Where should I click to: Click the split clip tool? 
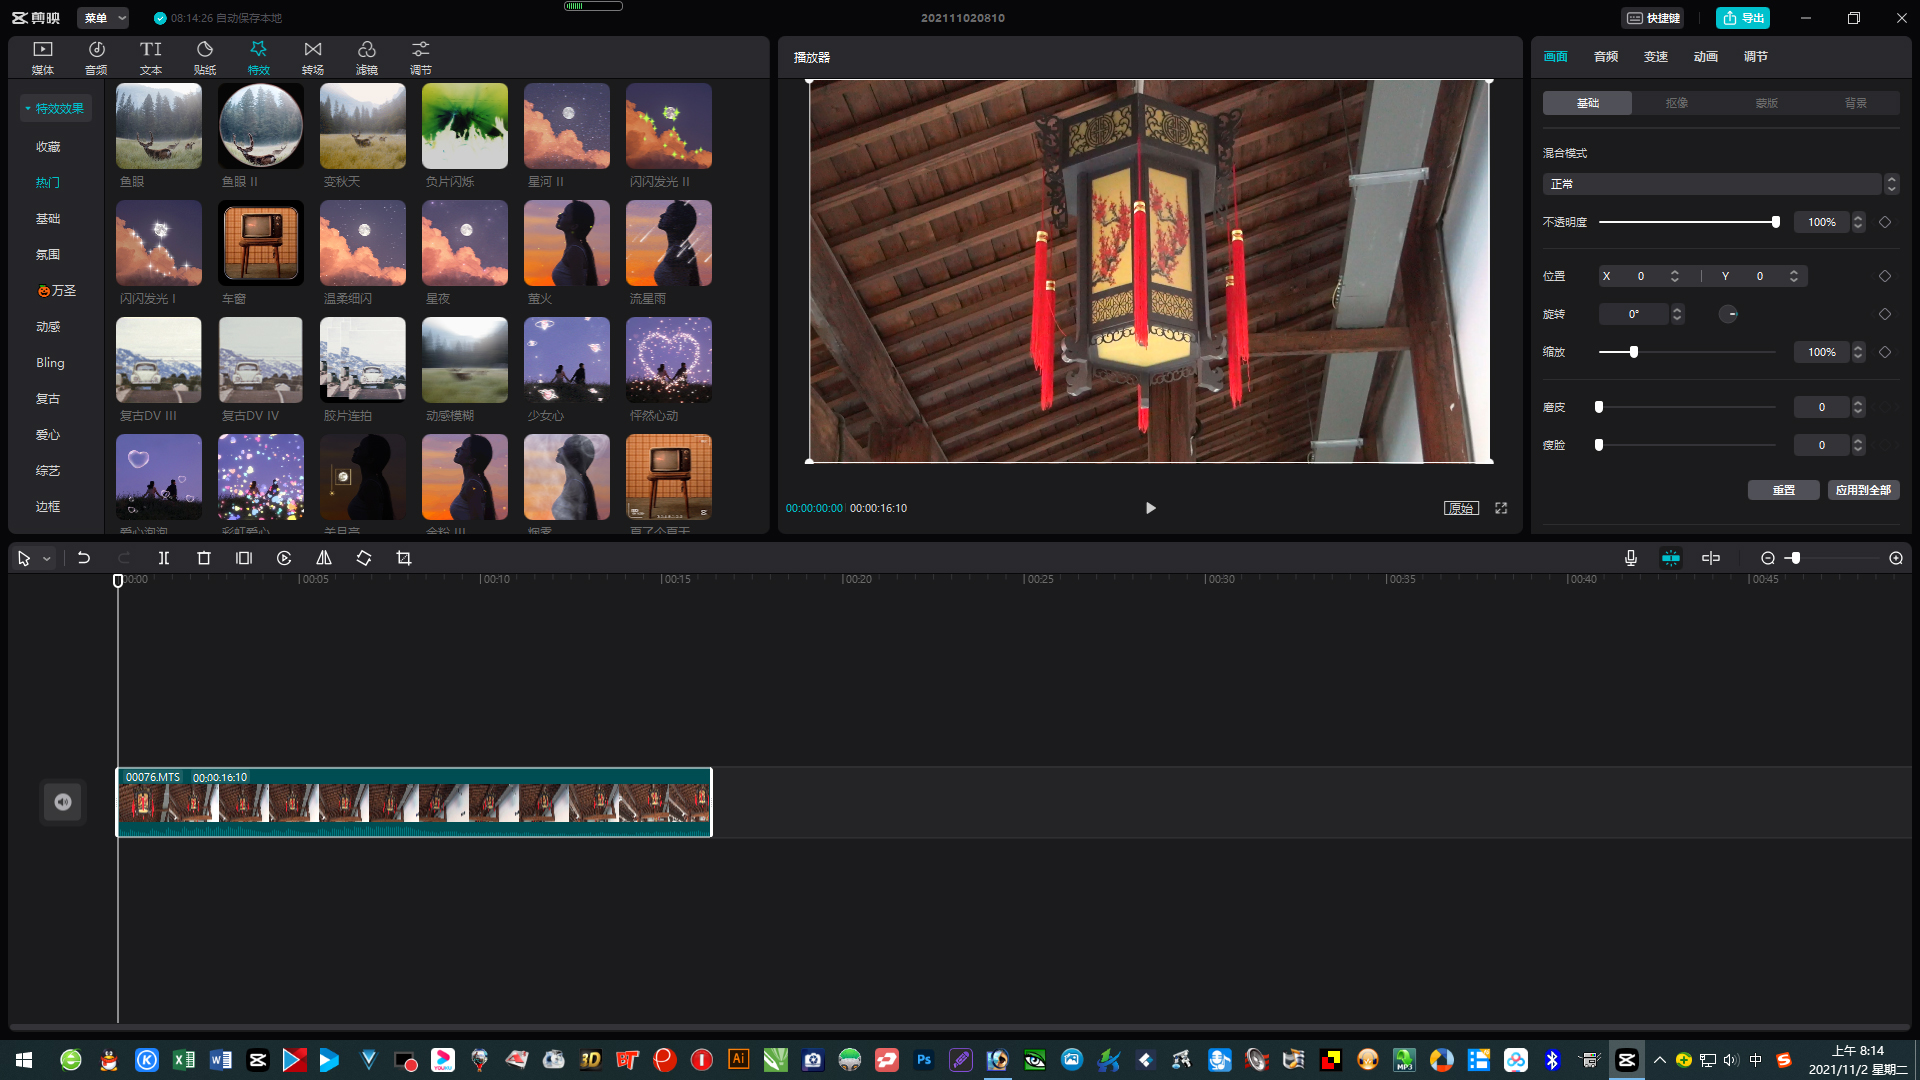pos(164,558)
